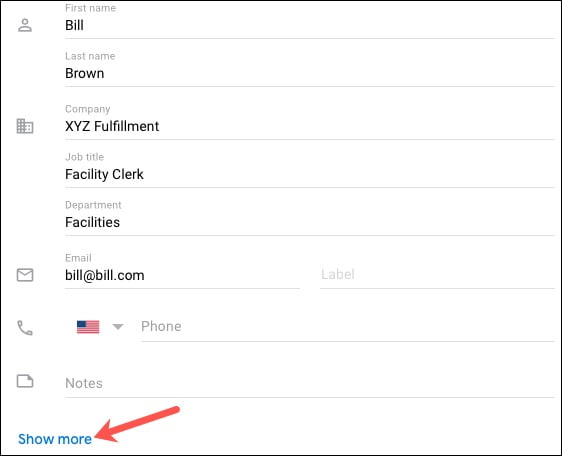Click the notes page icon

point(25,381)
